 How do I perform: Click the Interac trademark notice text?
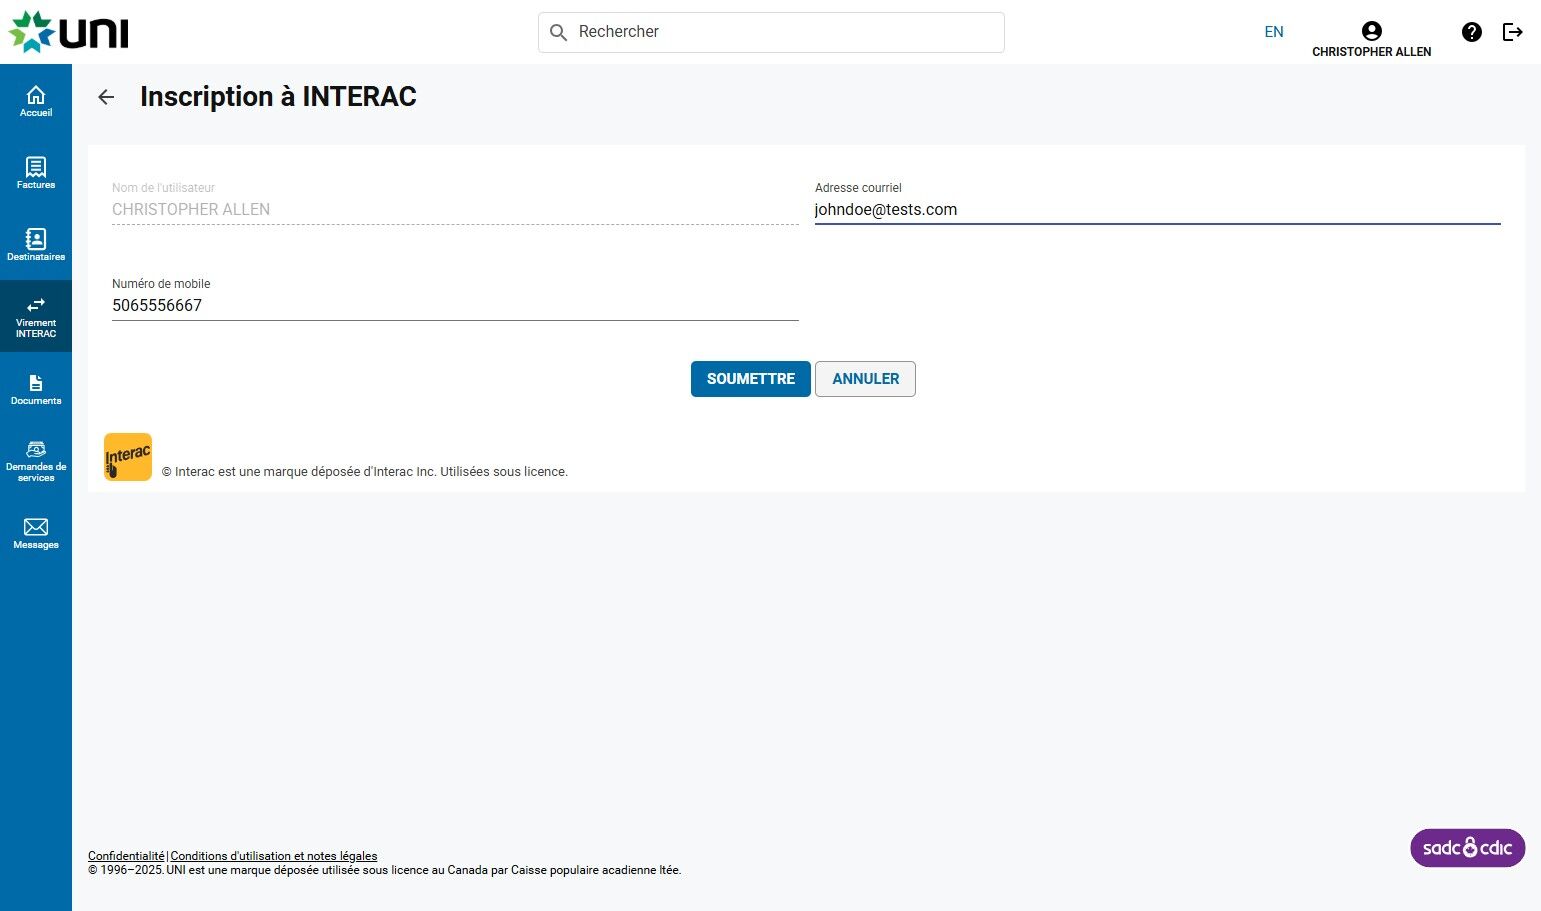365,472
